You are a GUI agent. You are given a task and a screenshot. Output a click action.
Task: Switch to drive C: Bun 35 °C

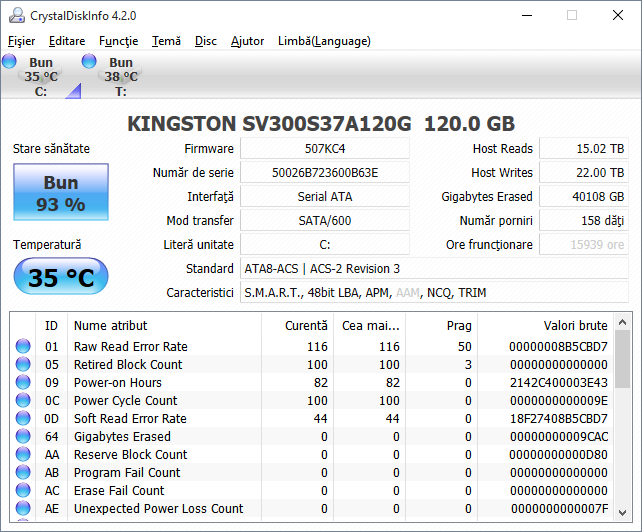click(41, 76)
